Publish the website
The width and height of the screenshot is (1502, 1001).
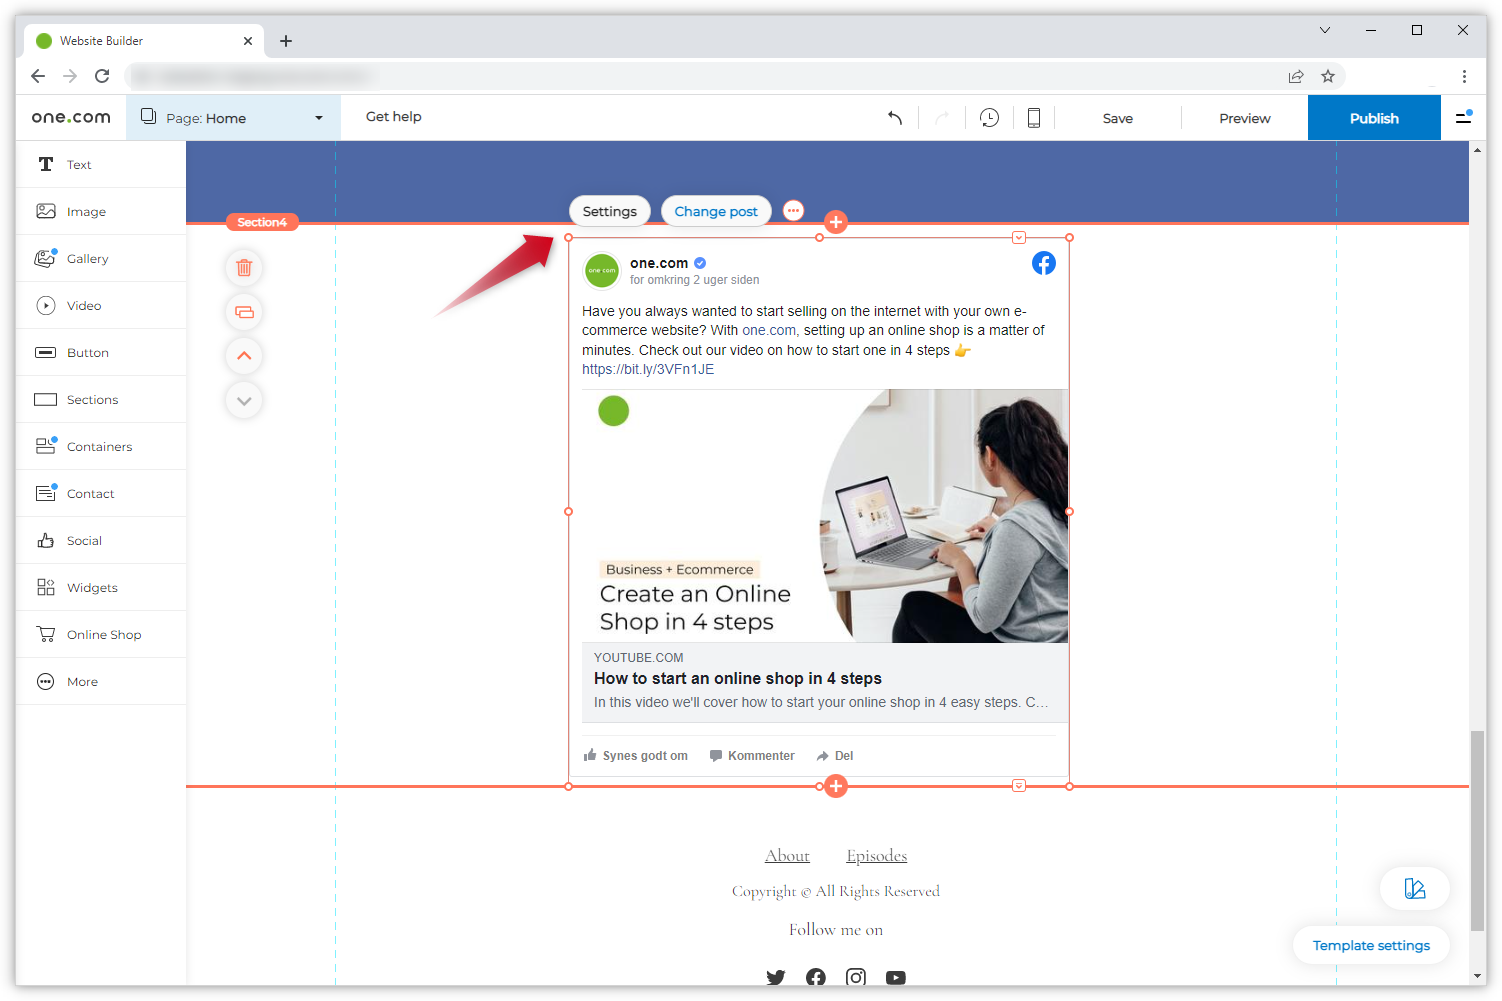click(x=1373, y=117)
